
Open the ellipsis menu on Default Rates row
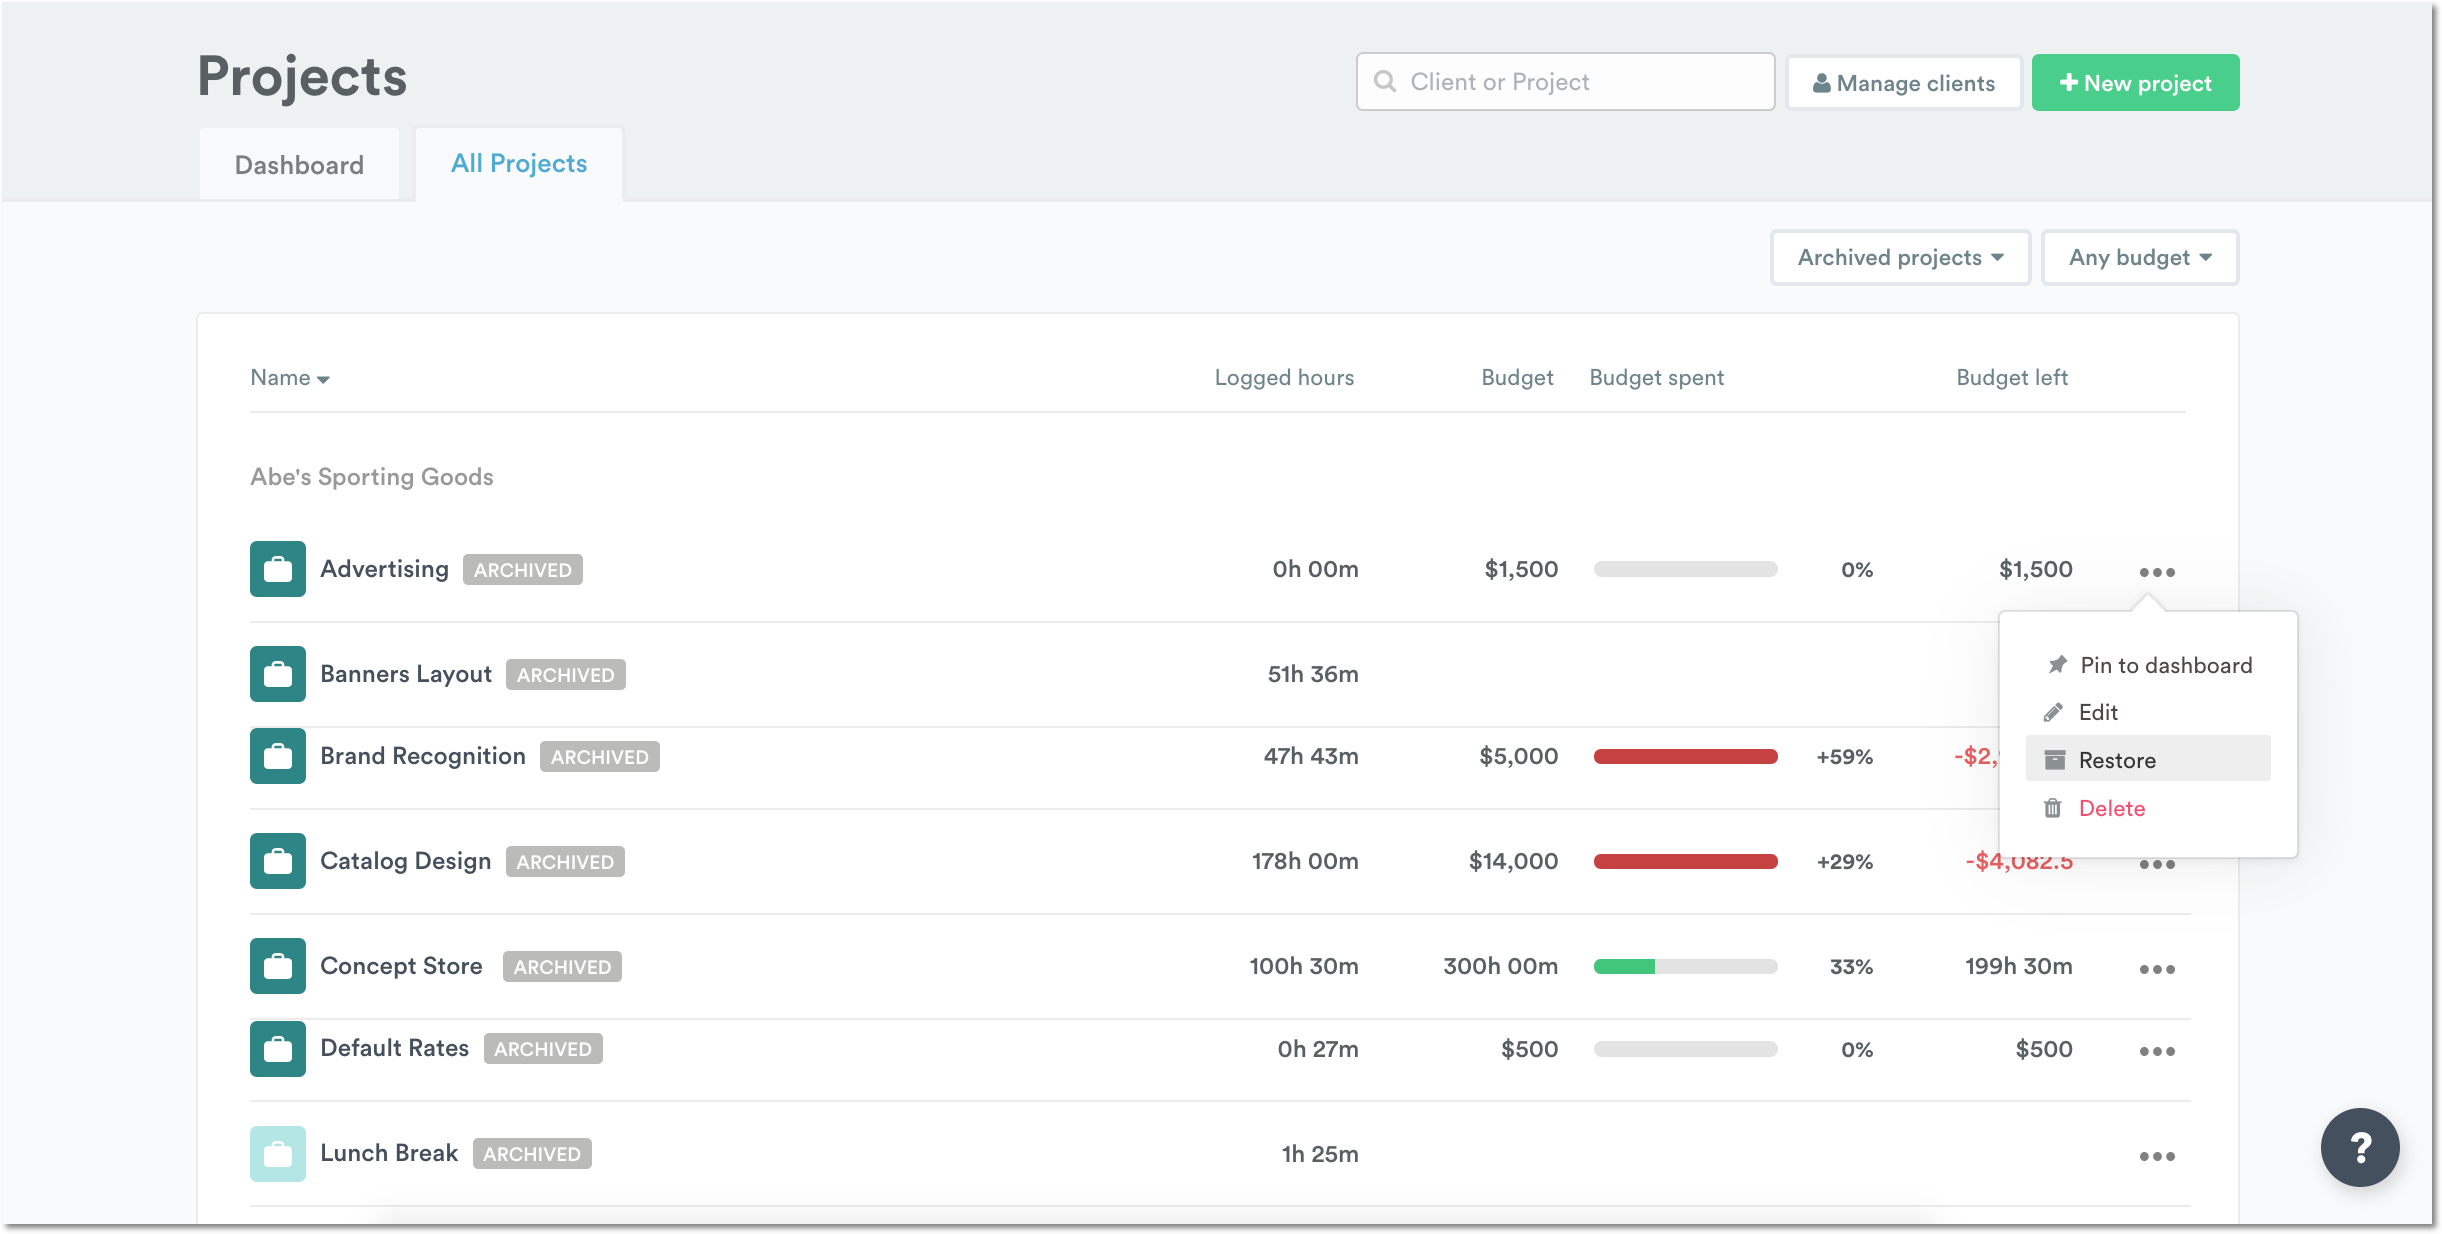point(2159,1050)
